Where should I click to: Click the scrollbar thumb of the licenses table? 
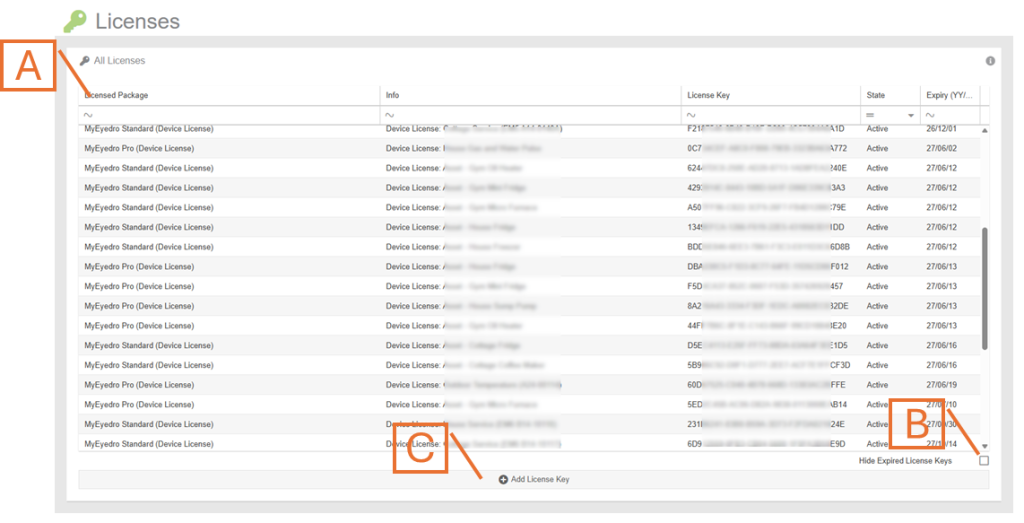point(985,289)
